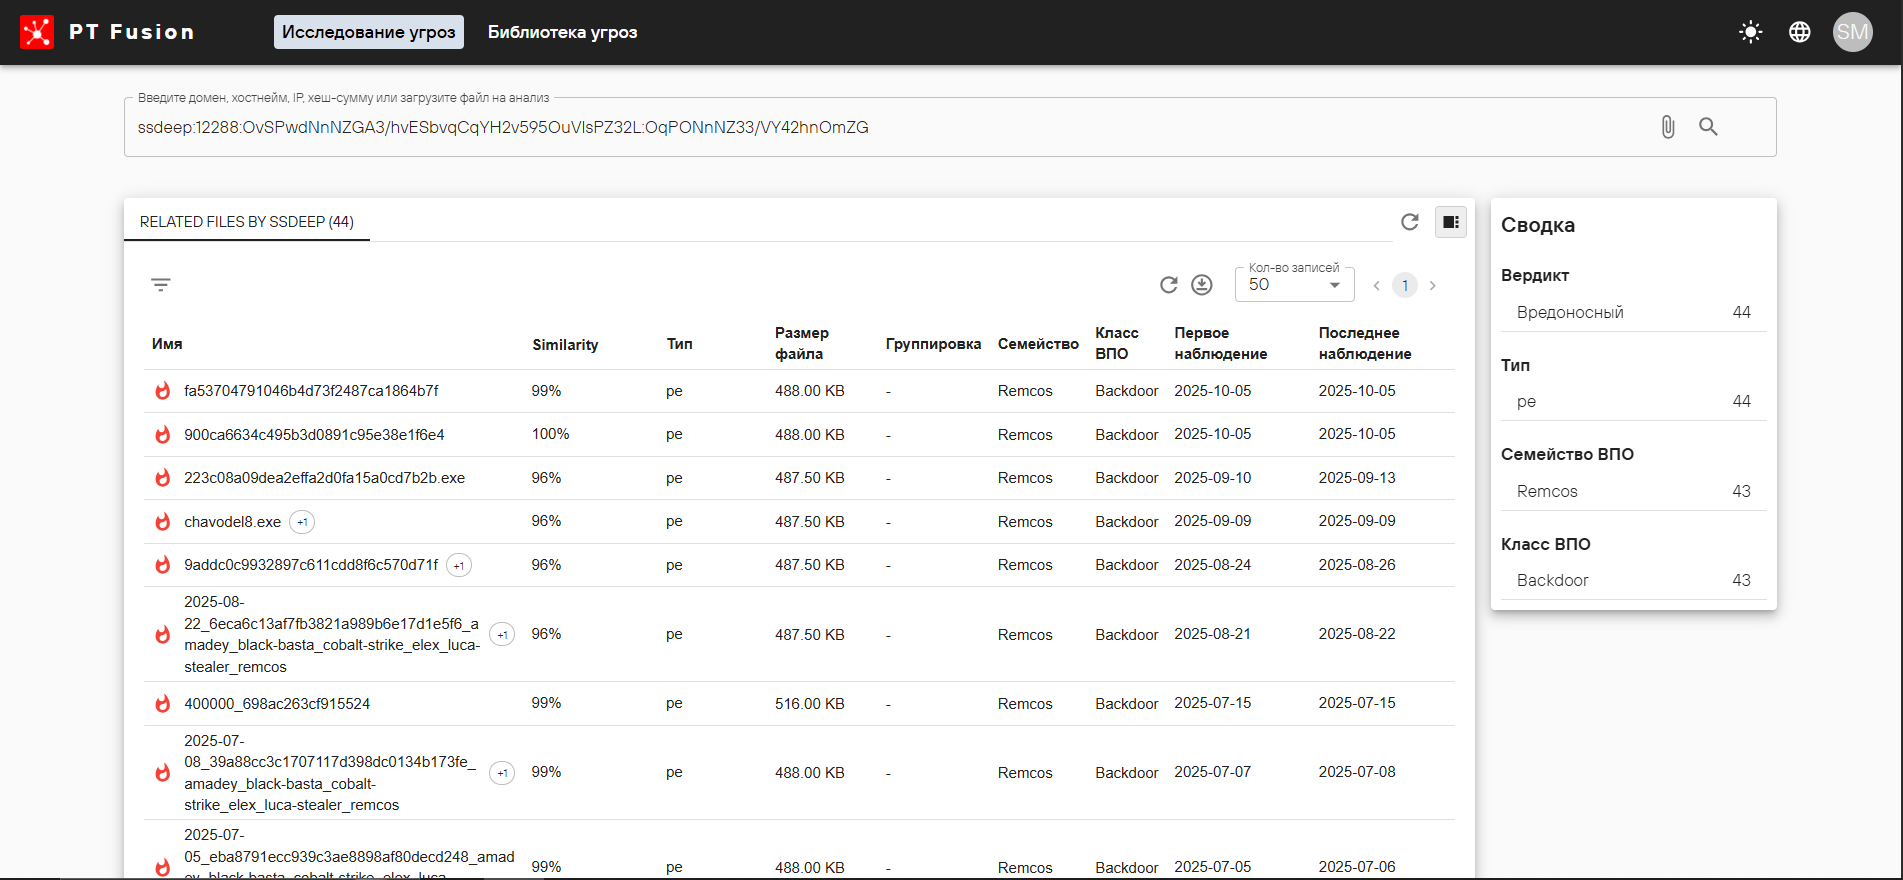Open file fa53704791046b4d73f2487ca1864b7f
Image resolution: width=1903 pixels, height=880 pixels.
point(311,391)
